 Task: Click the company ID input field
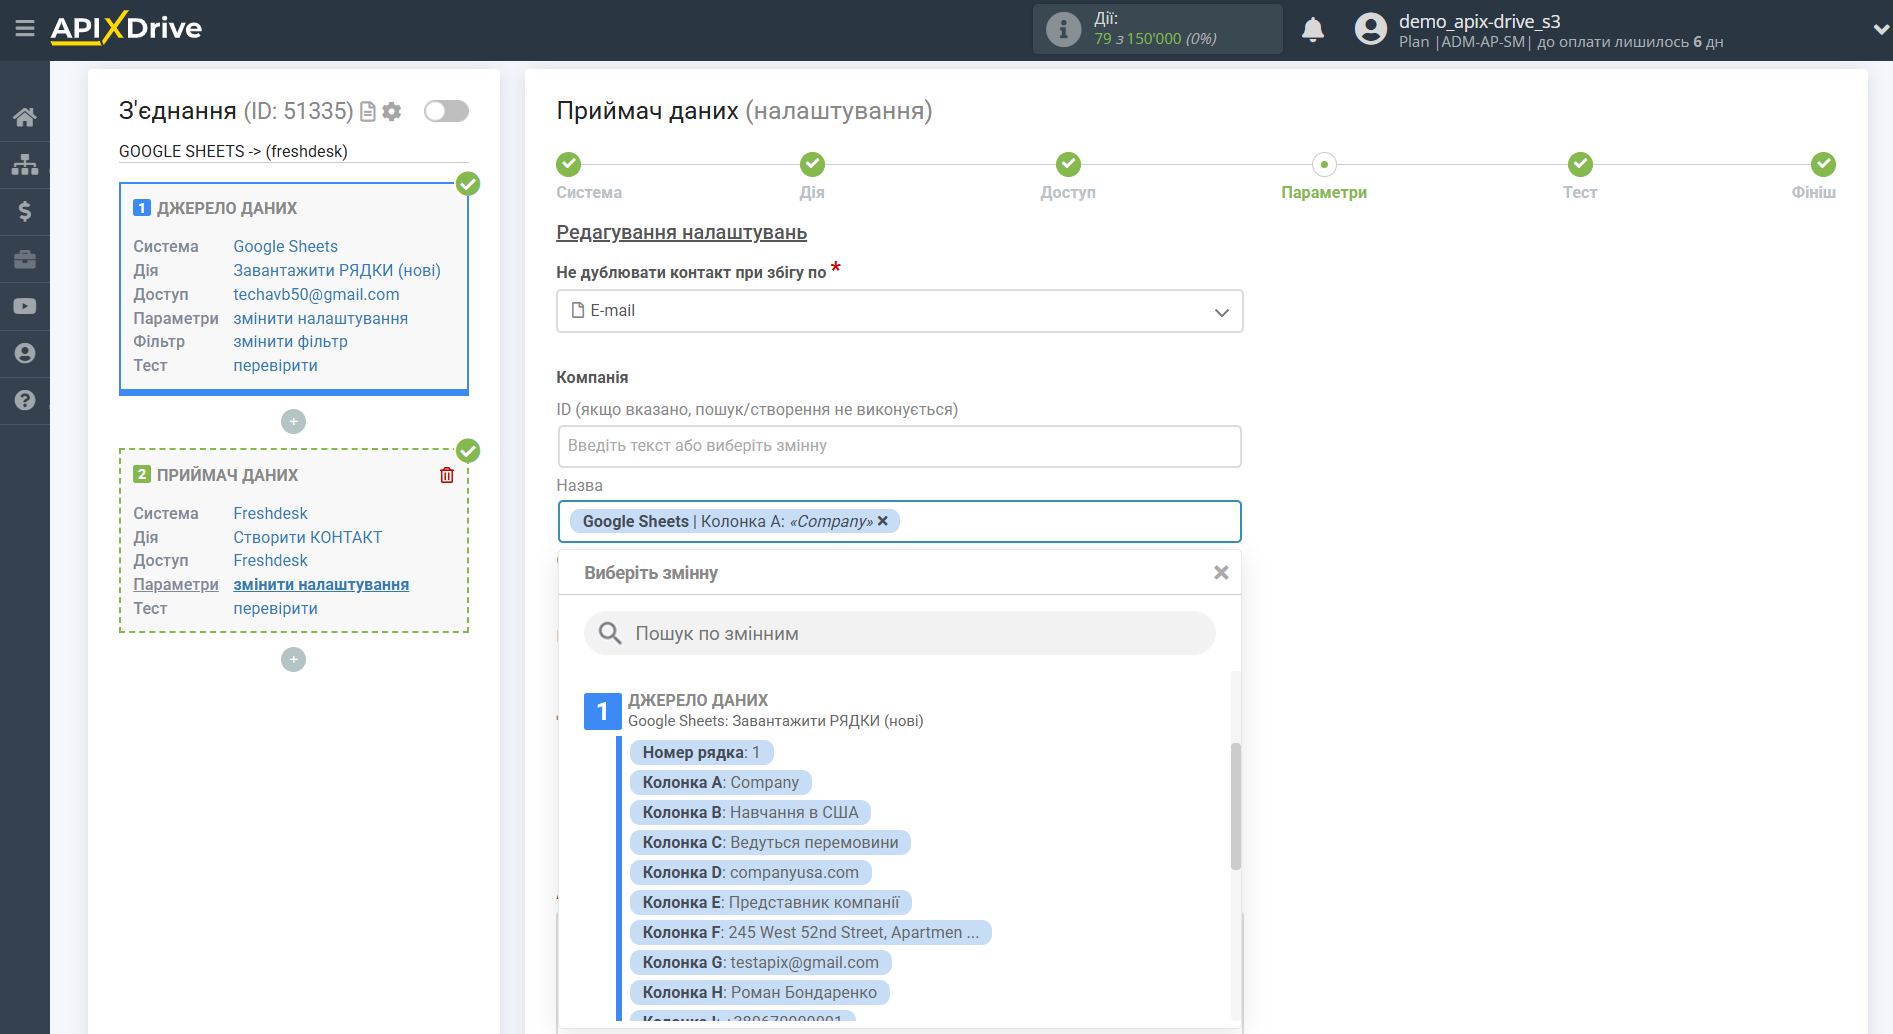899,446
